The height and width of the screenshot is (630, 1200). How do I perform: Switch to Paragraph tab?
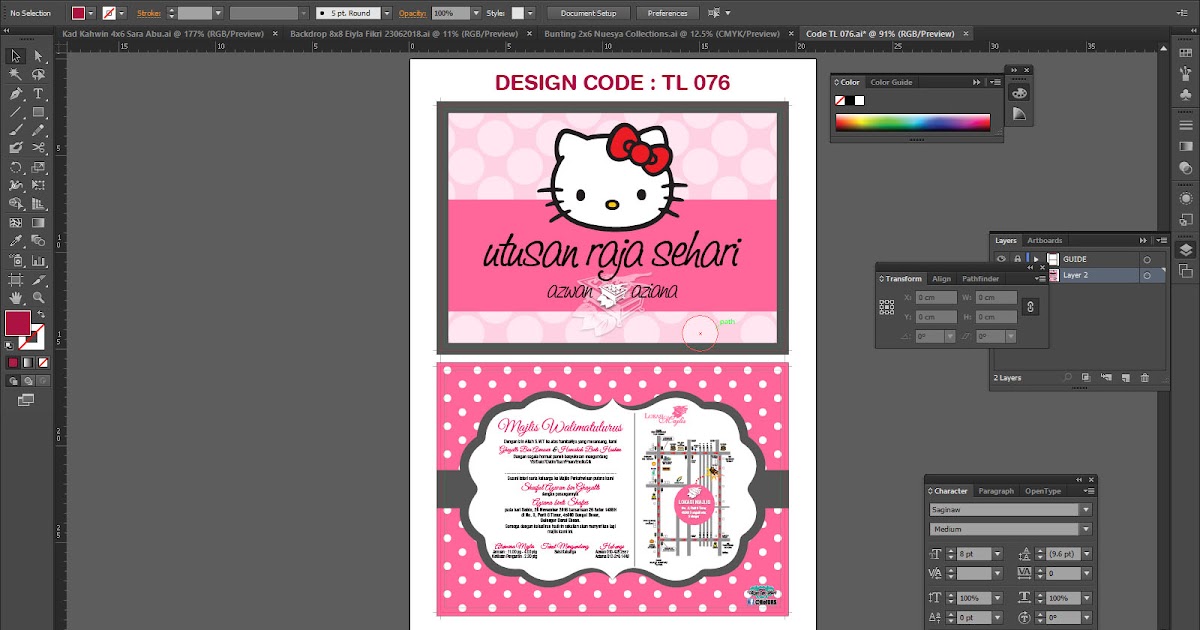coord(996,491)
